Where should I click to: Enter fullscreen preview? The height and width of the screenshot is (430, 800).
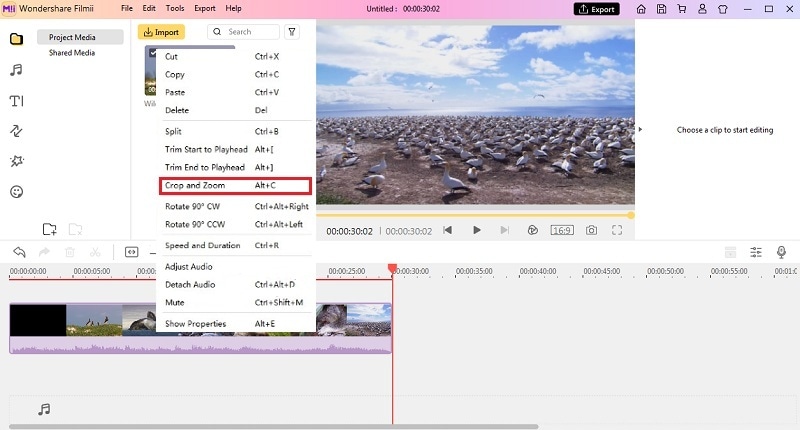tap(617, 230)
